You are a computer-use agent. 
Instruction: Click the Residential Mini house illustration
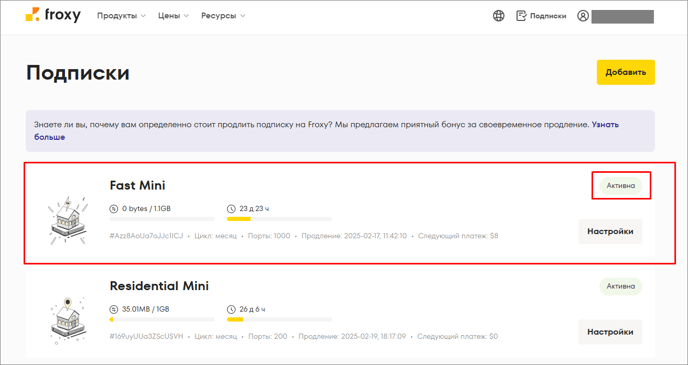[x=67, y=320]
